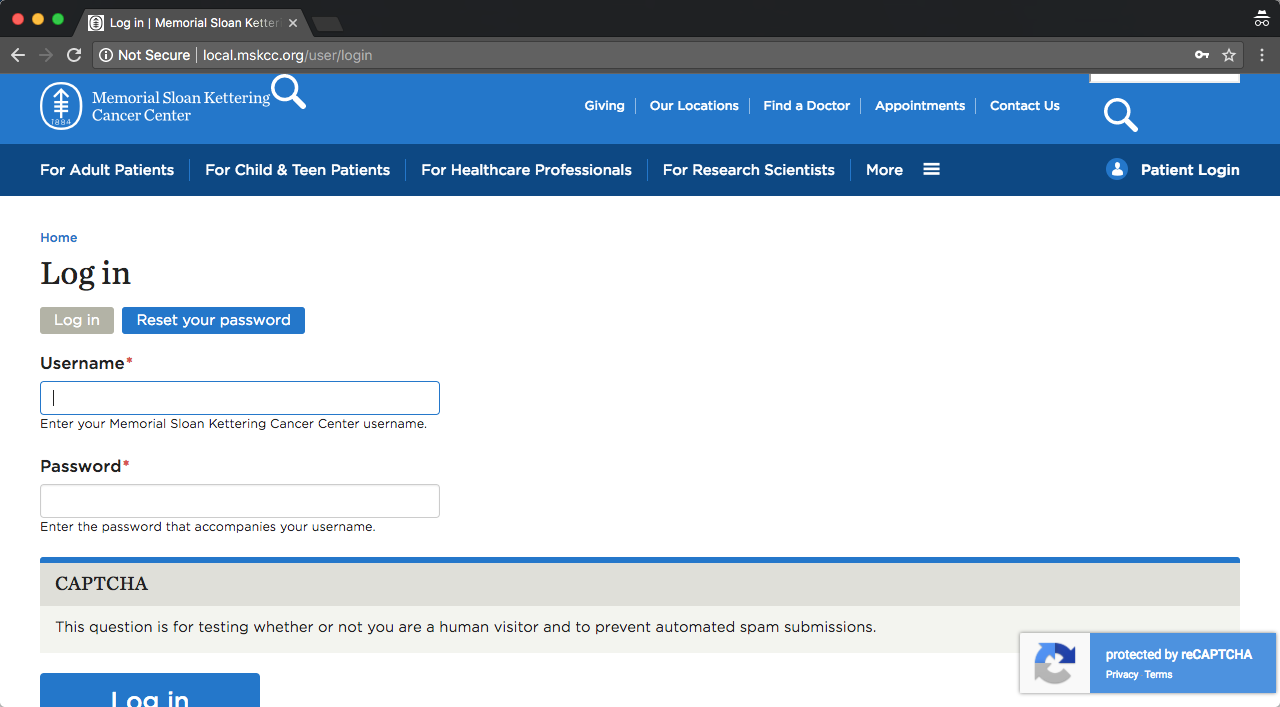
Task: Click the 'This question is for testing' CAPTCHA description
Action: [465, 628]
